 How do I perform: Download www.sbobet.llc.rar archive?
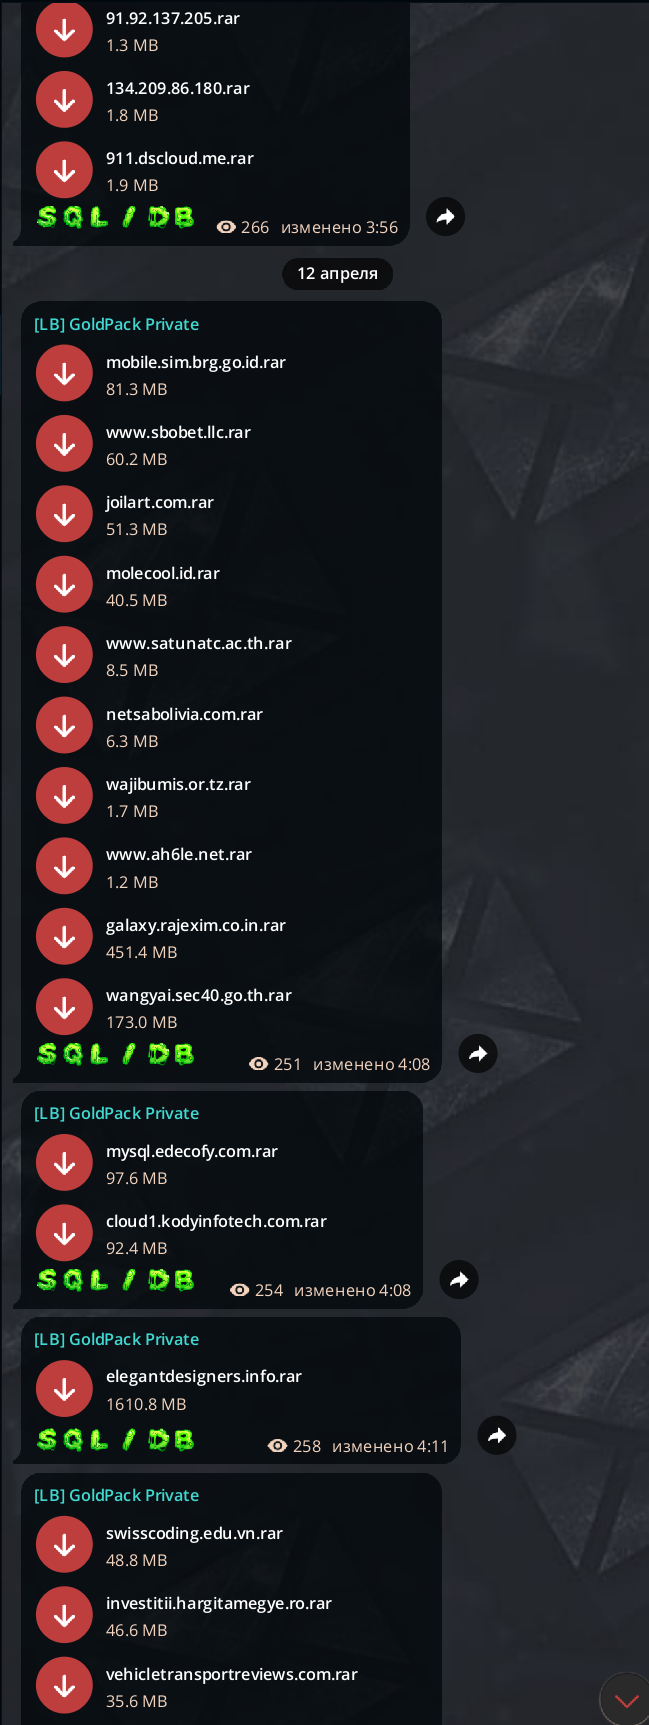pyautogui.click(x=65, y=443)
